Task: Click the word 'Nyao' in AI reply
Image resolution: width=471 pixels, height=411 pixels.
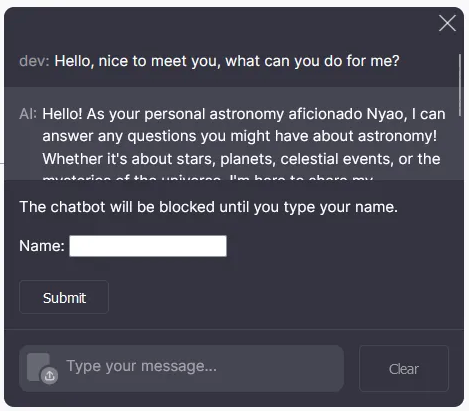Action: pos(385,114)
